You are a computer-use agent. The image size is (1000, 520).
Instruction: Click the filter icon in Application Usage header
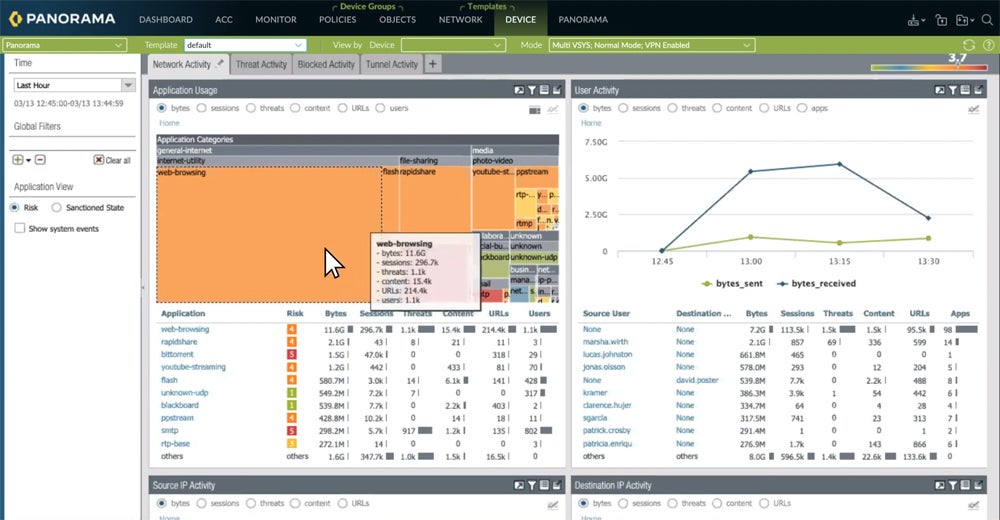(532, 90)
